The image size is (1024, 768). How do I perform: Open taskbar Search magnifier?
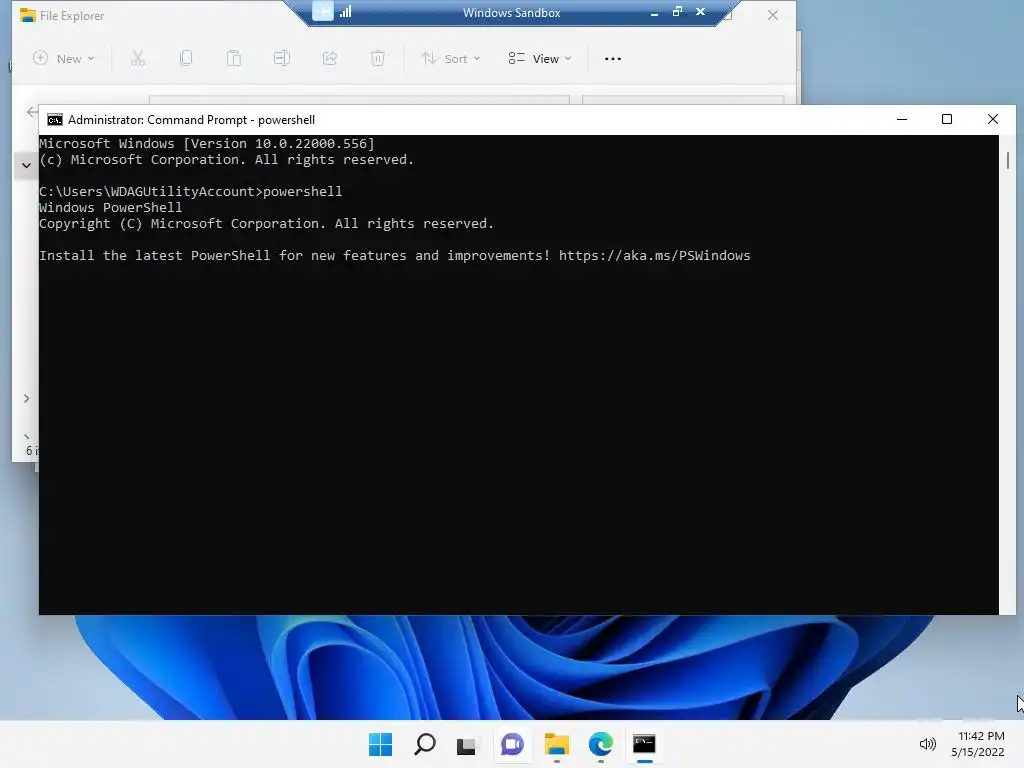click(424, 744)
